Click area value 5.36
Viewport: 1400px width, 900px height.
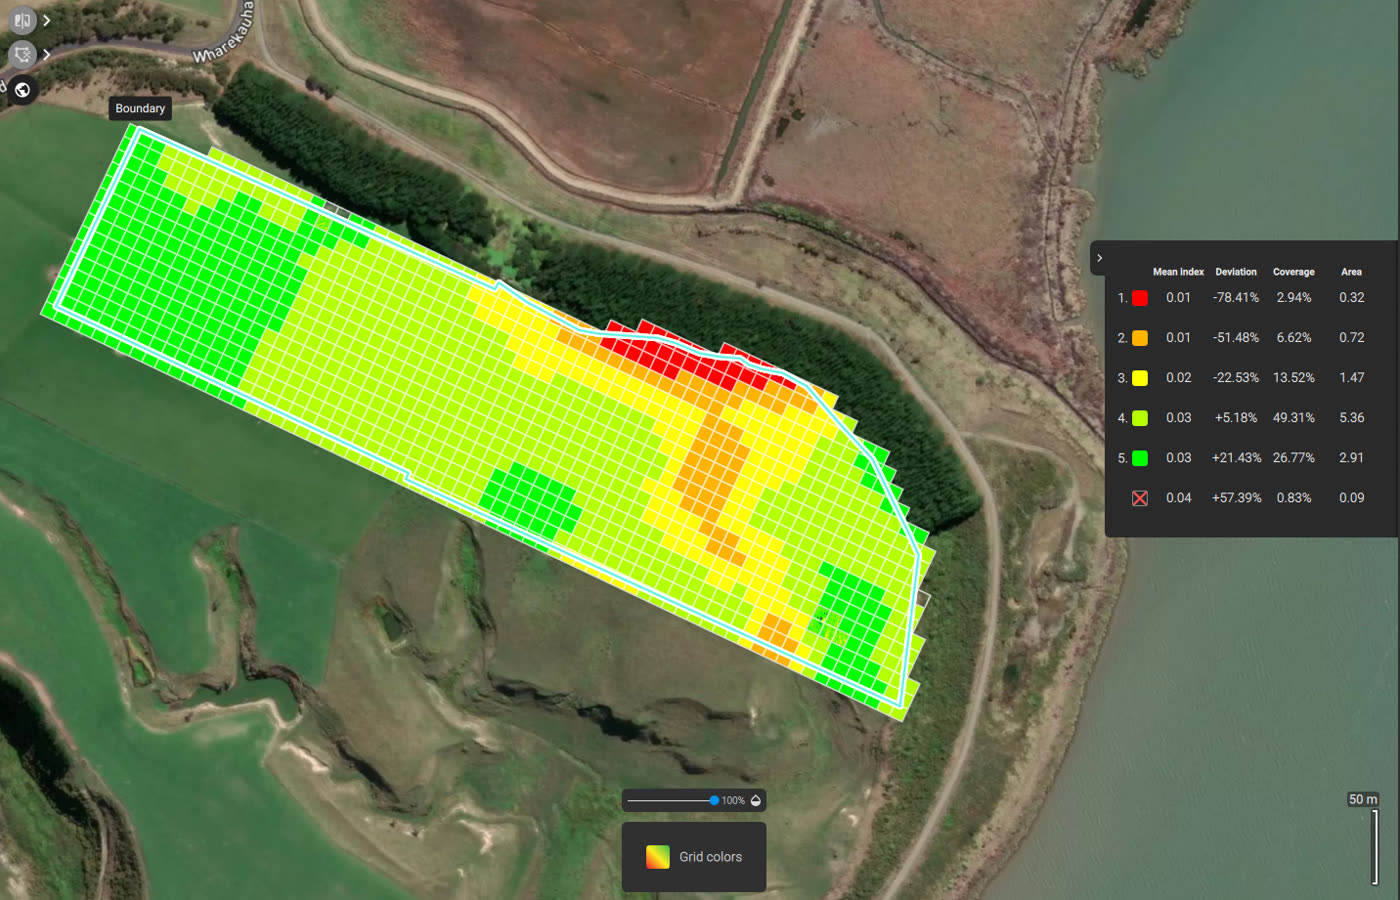pos(1352,418)
